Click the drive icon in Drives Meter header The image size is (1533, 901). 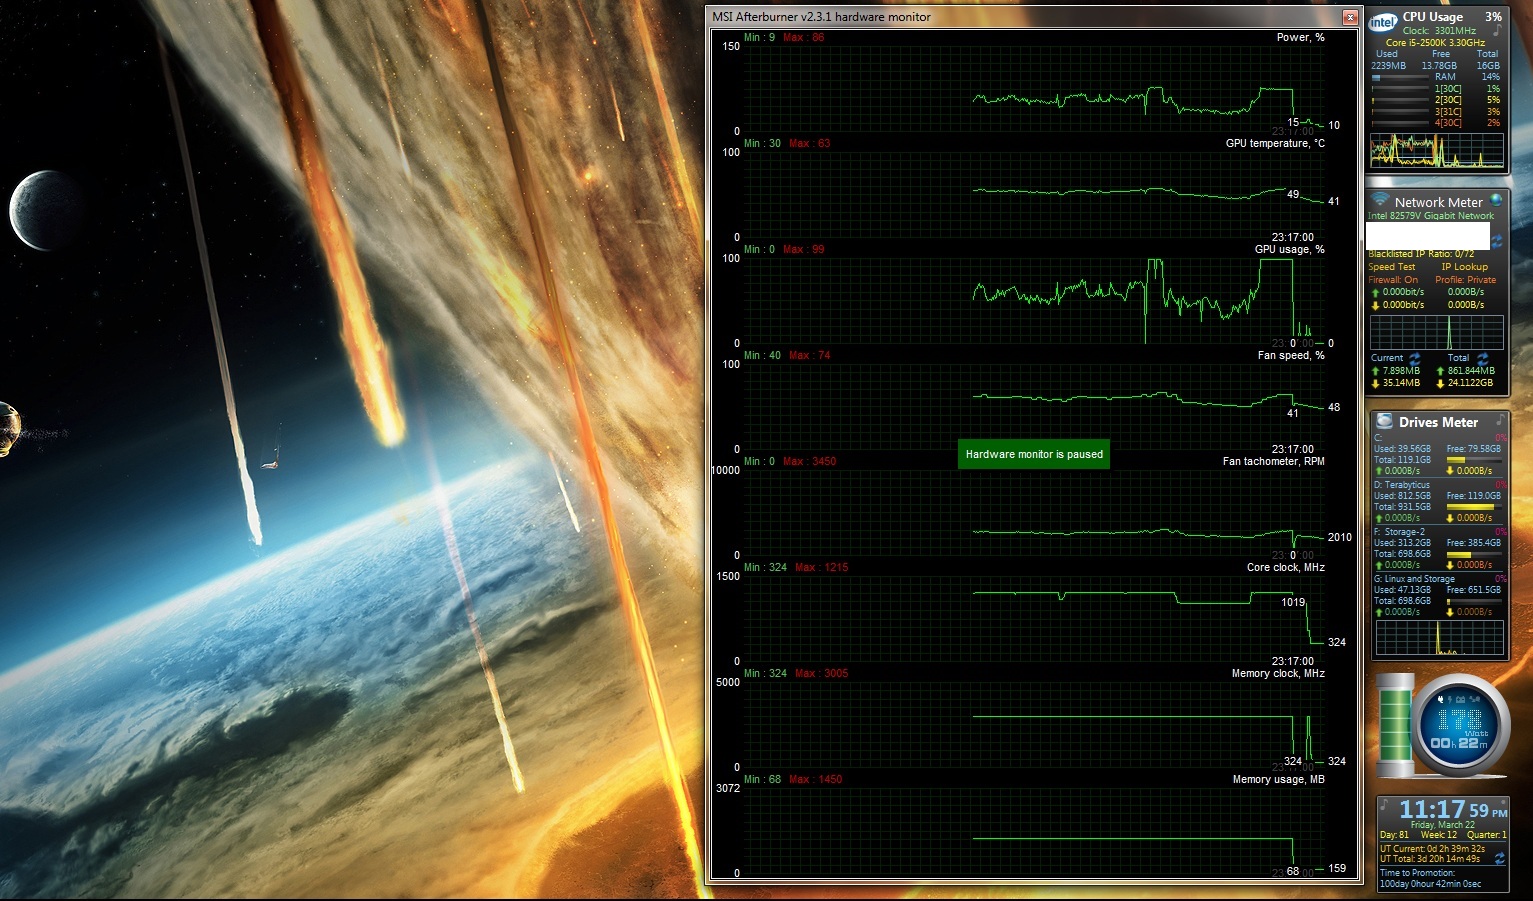pyautogui.click(x=1385, y=421)
